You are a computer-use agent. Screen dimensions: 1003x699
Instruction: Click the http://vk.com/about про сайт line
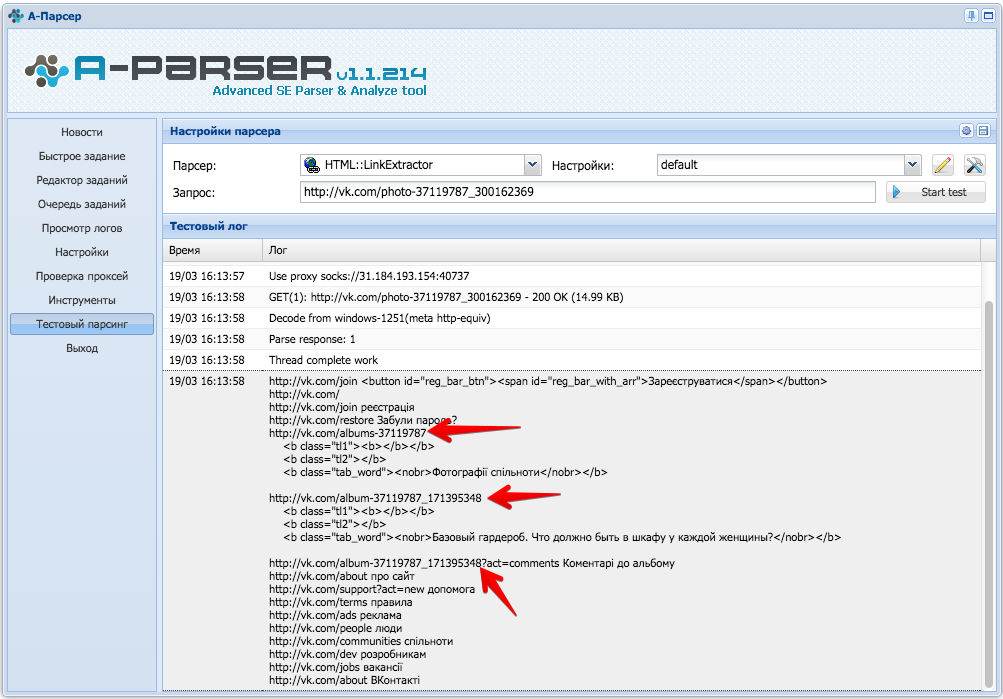pos(342,576)
